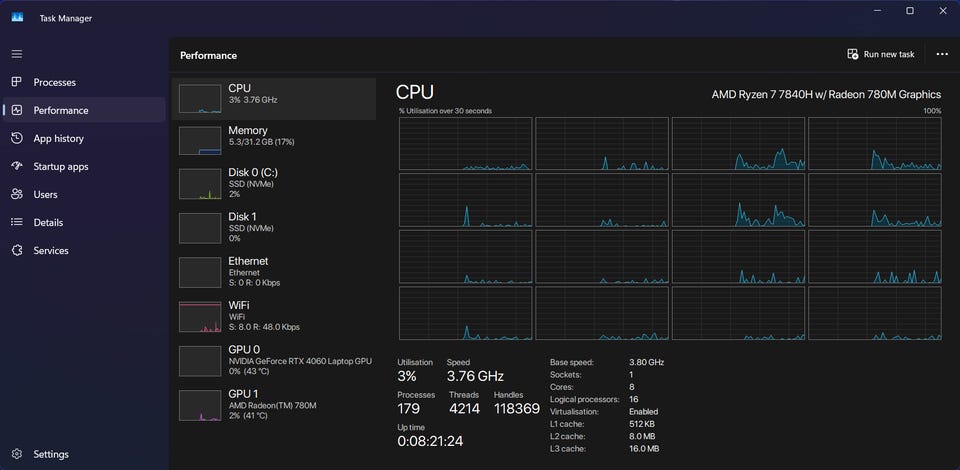Screen dimensions: 960x470
Task: Click the Cores value 8
Action: pyautogui.click(x=632, y=387)
